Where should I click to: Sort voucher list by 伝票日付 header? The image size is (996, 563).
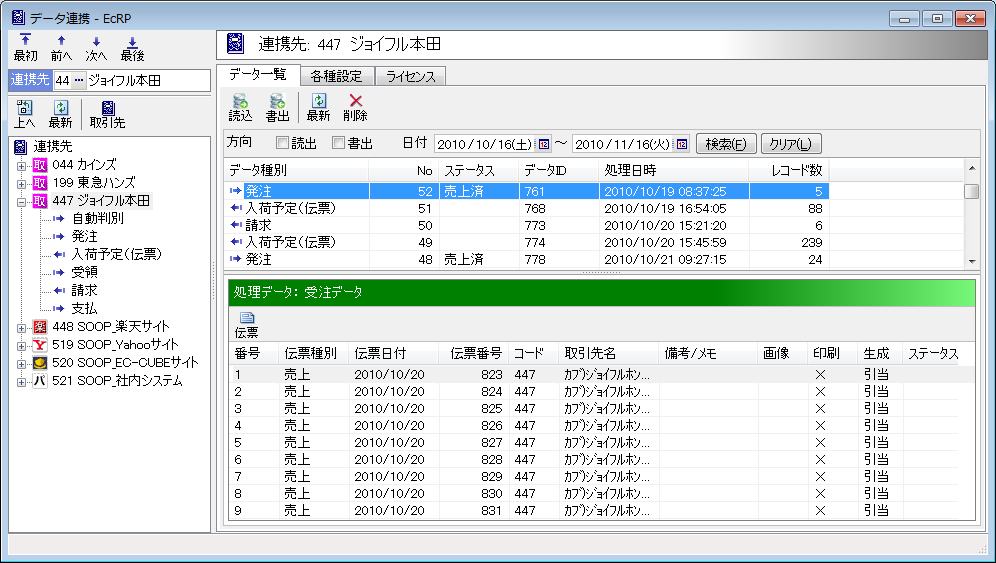pos(394,353)
